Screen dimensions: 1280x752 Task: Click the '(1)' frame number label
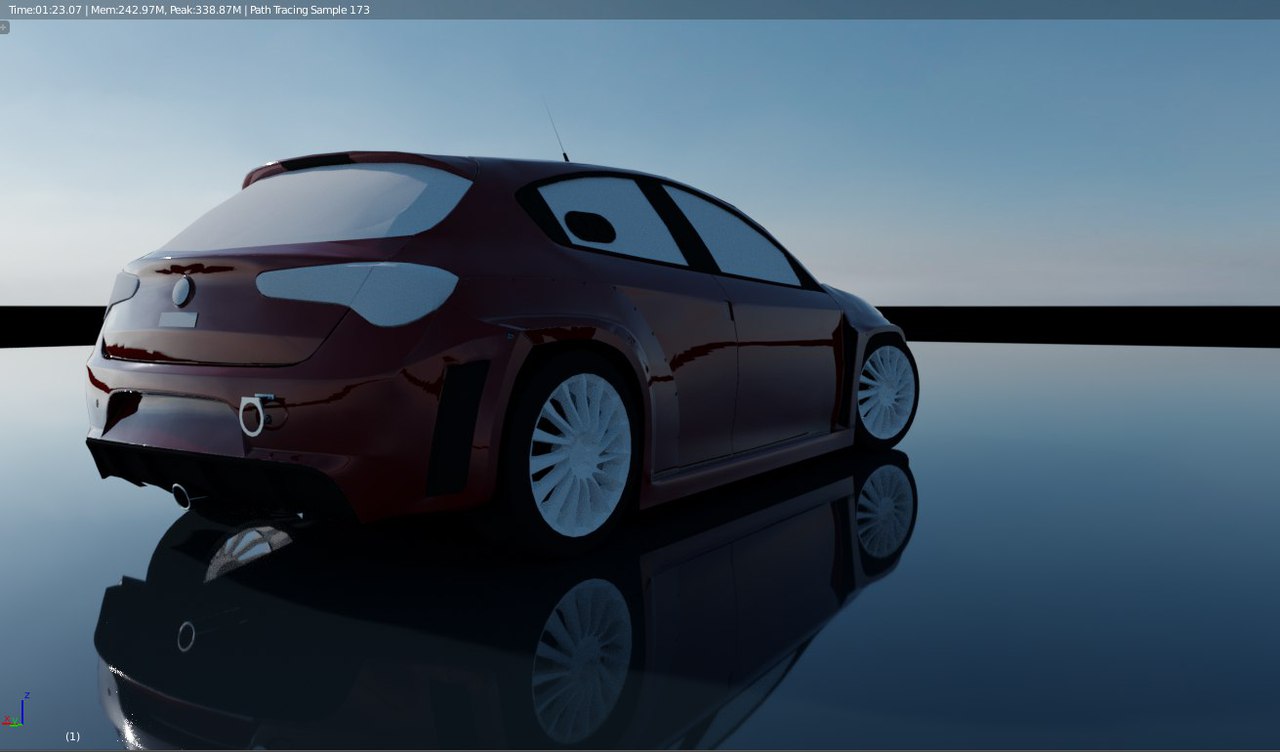pyautogui.click(x=73, y=736)
